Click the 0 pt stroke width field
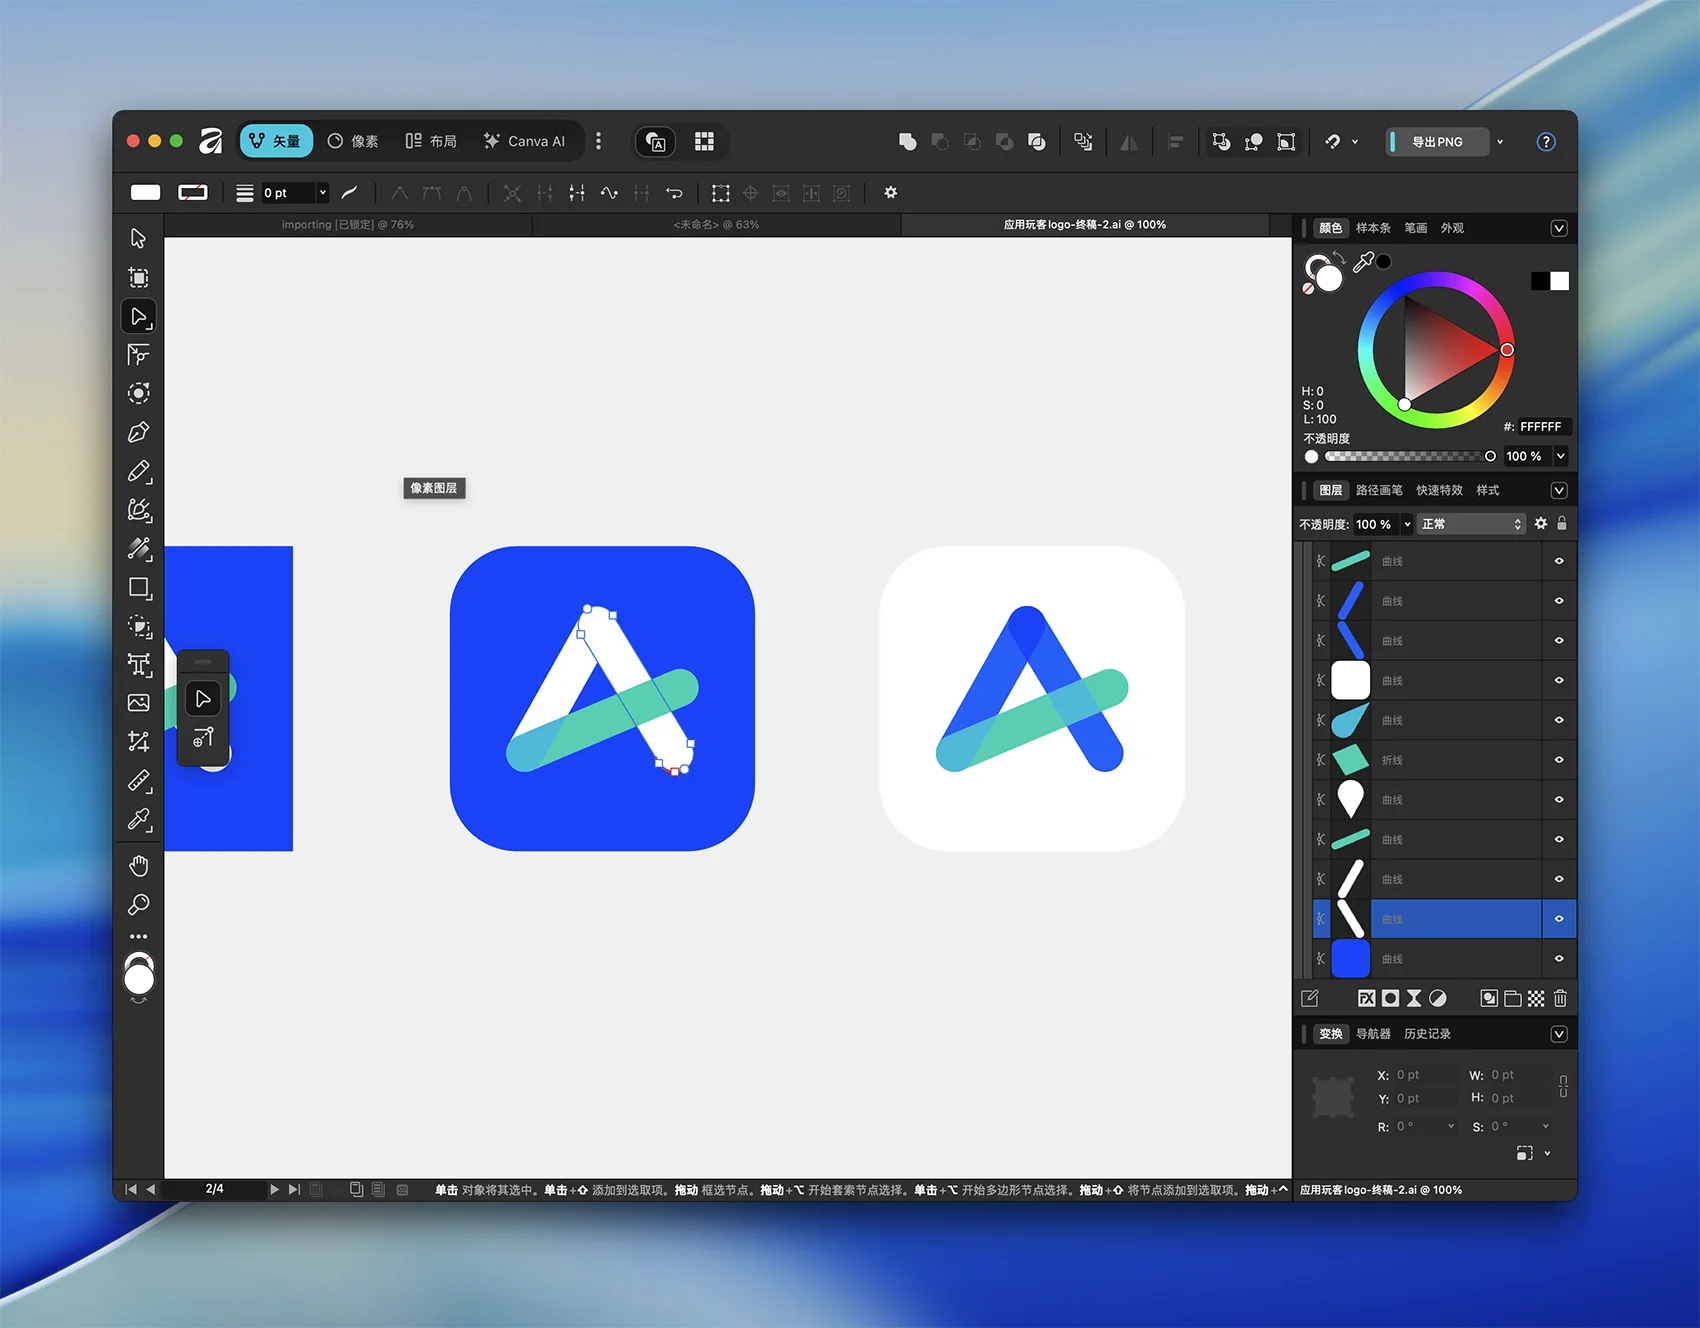 [x=288, y=193]
